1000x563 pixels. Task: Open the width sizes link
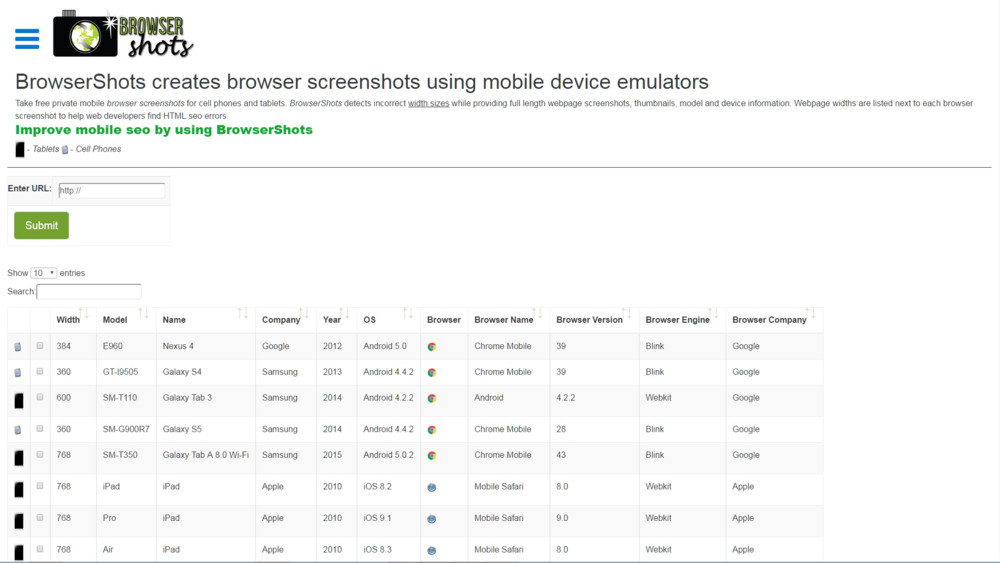(x=429, y=103)
